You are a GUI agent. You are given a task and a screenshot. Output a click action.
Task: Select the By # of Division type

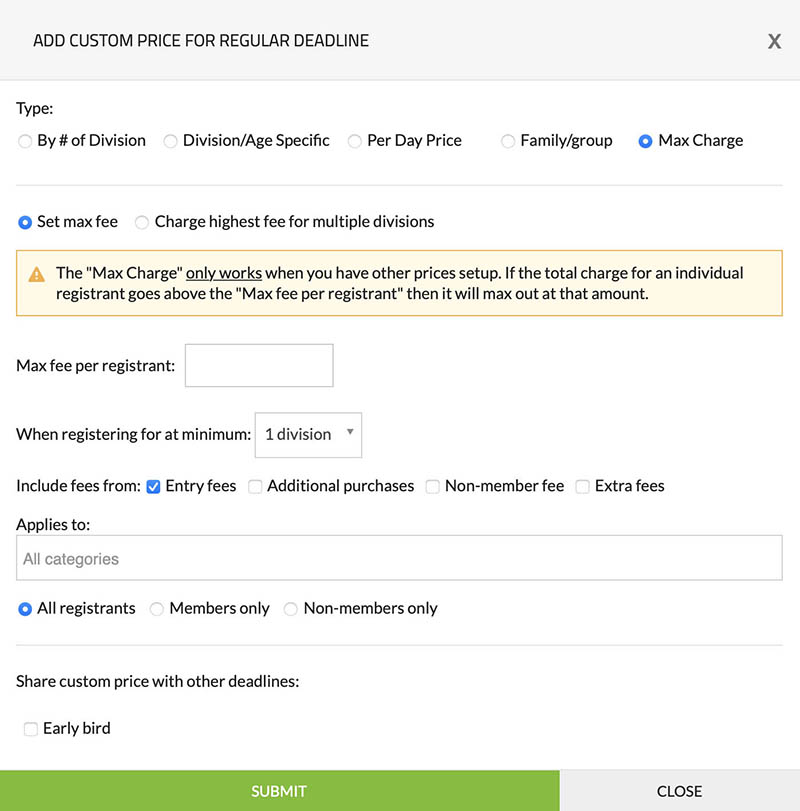pyautogui.click(x=25, y=141)
